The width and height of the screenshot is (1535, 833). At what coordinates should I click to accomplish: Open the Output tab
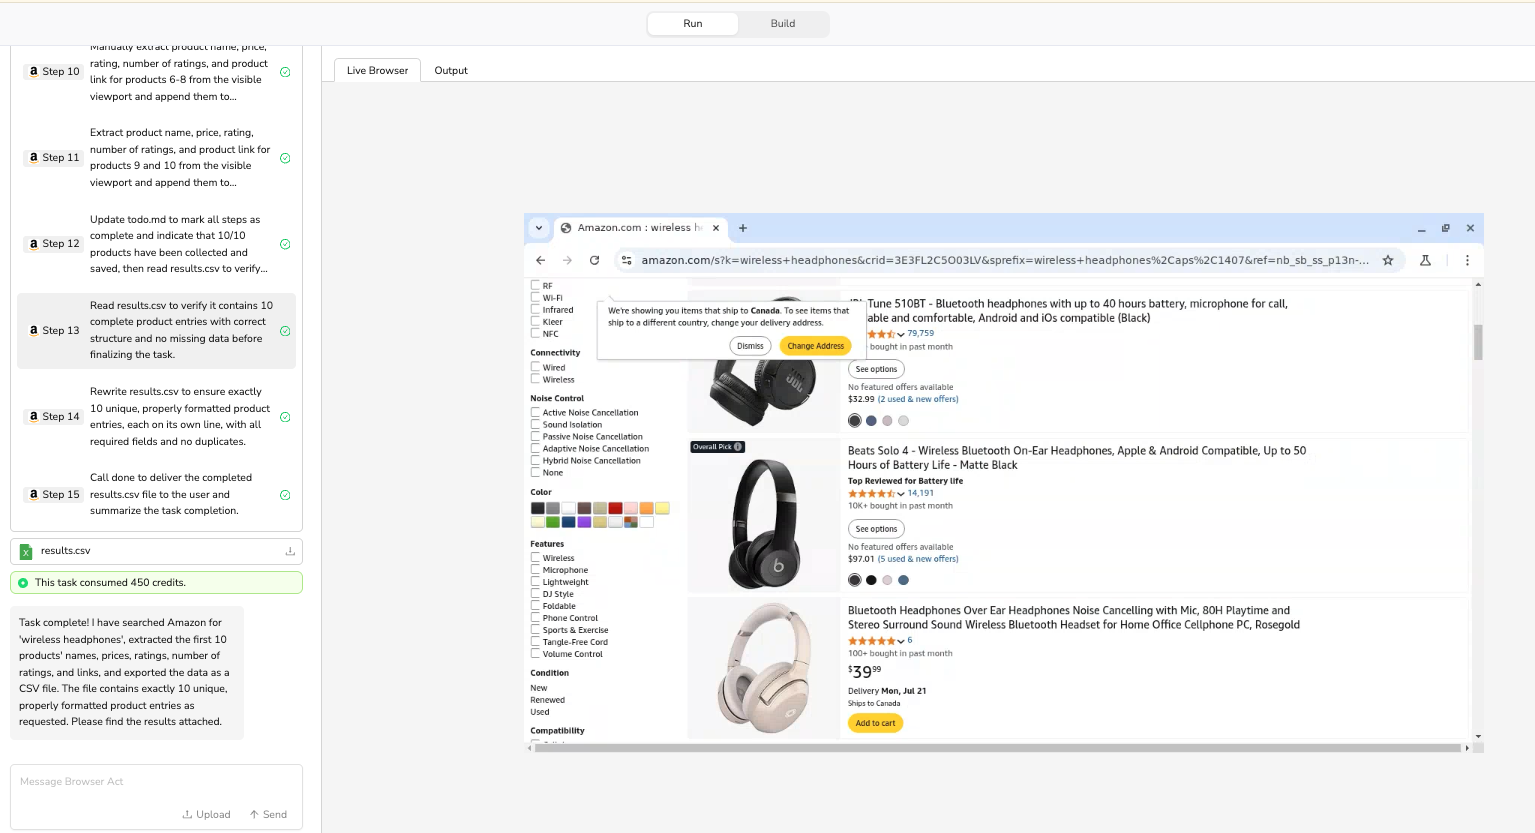click(451, 70)
